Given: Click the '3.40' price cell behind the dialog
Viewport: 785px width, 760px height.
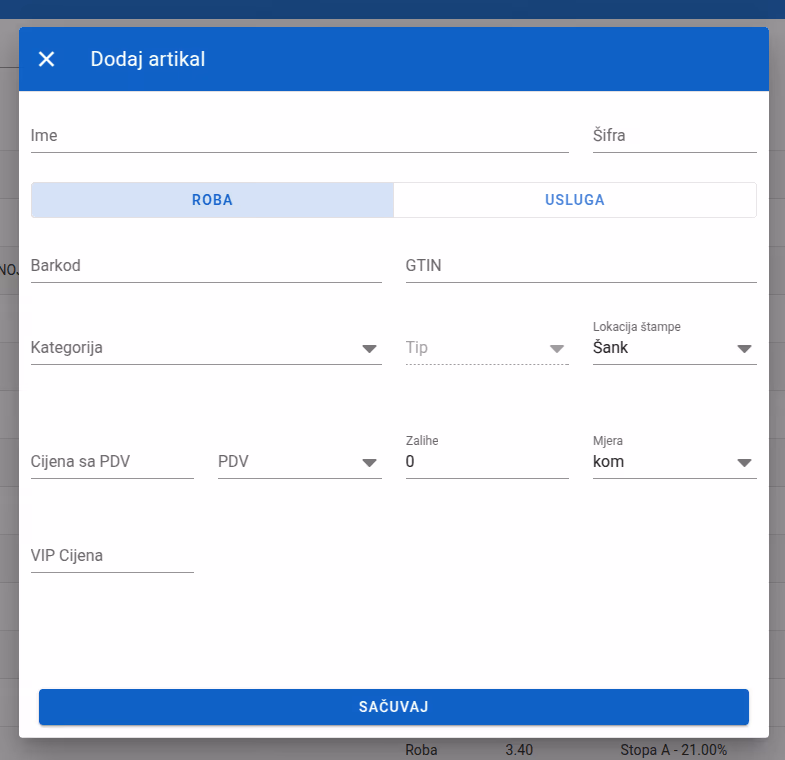Looking at the screenshot, I should click(x=519, y=749).
